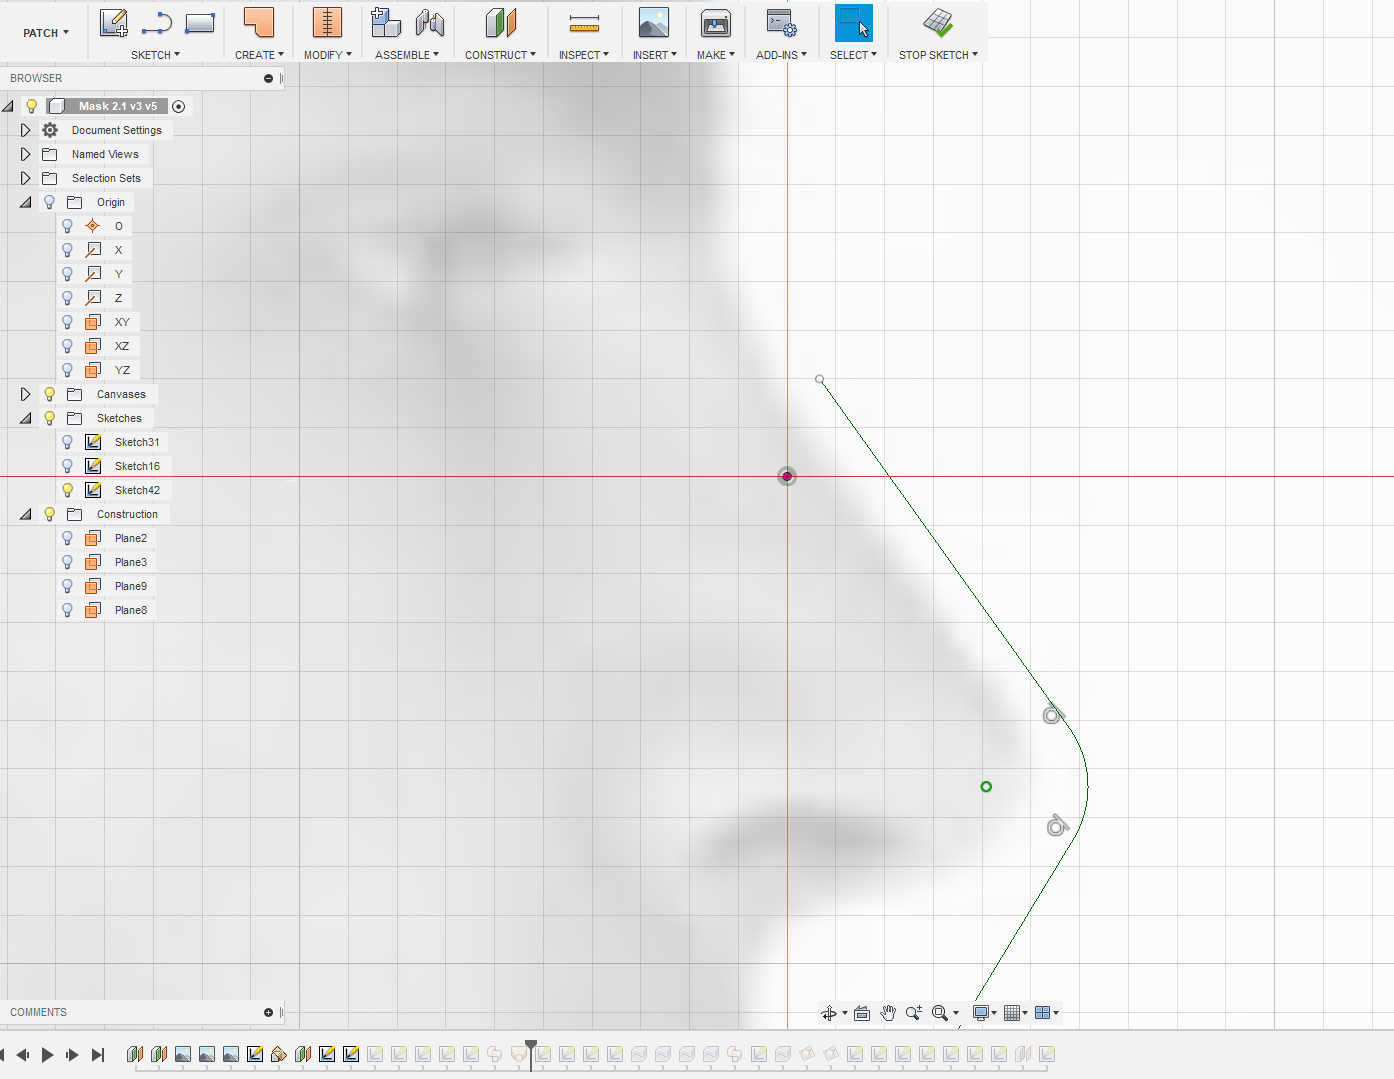Collapse the Sketches folder
The height and width of the screenshot is (1079, 1394).
(26, 418)
